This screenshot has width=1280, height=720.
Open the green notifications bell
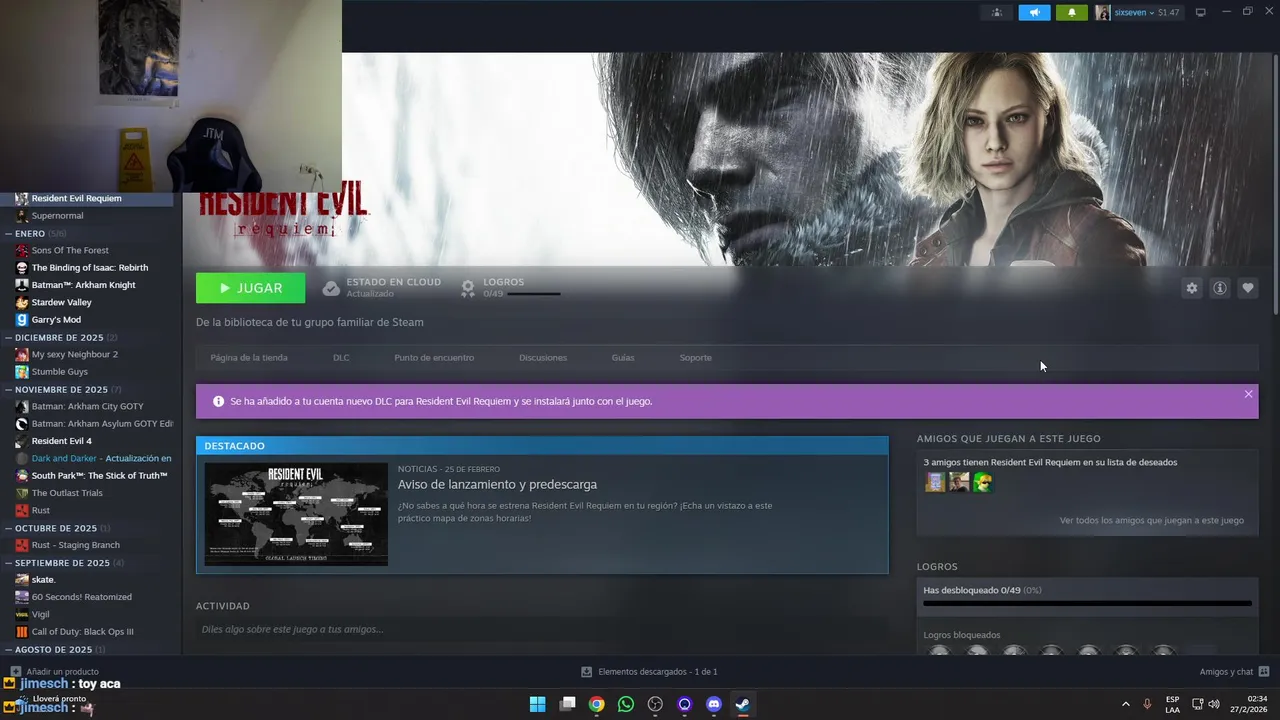coord(1072,13)
